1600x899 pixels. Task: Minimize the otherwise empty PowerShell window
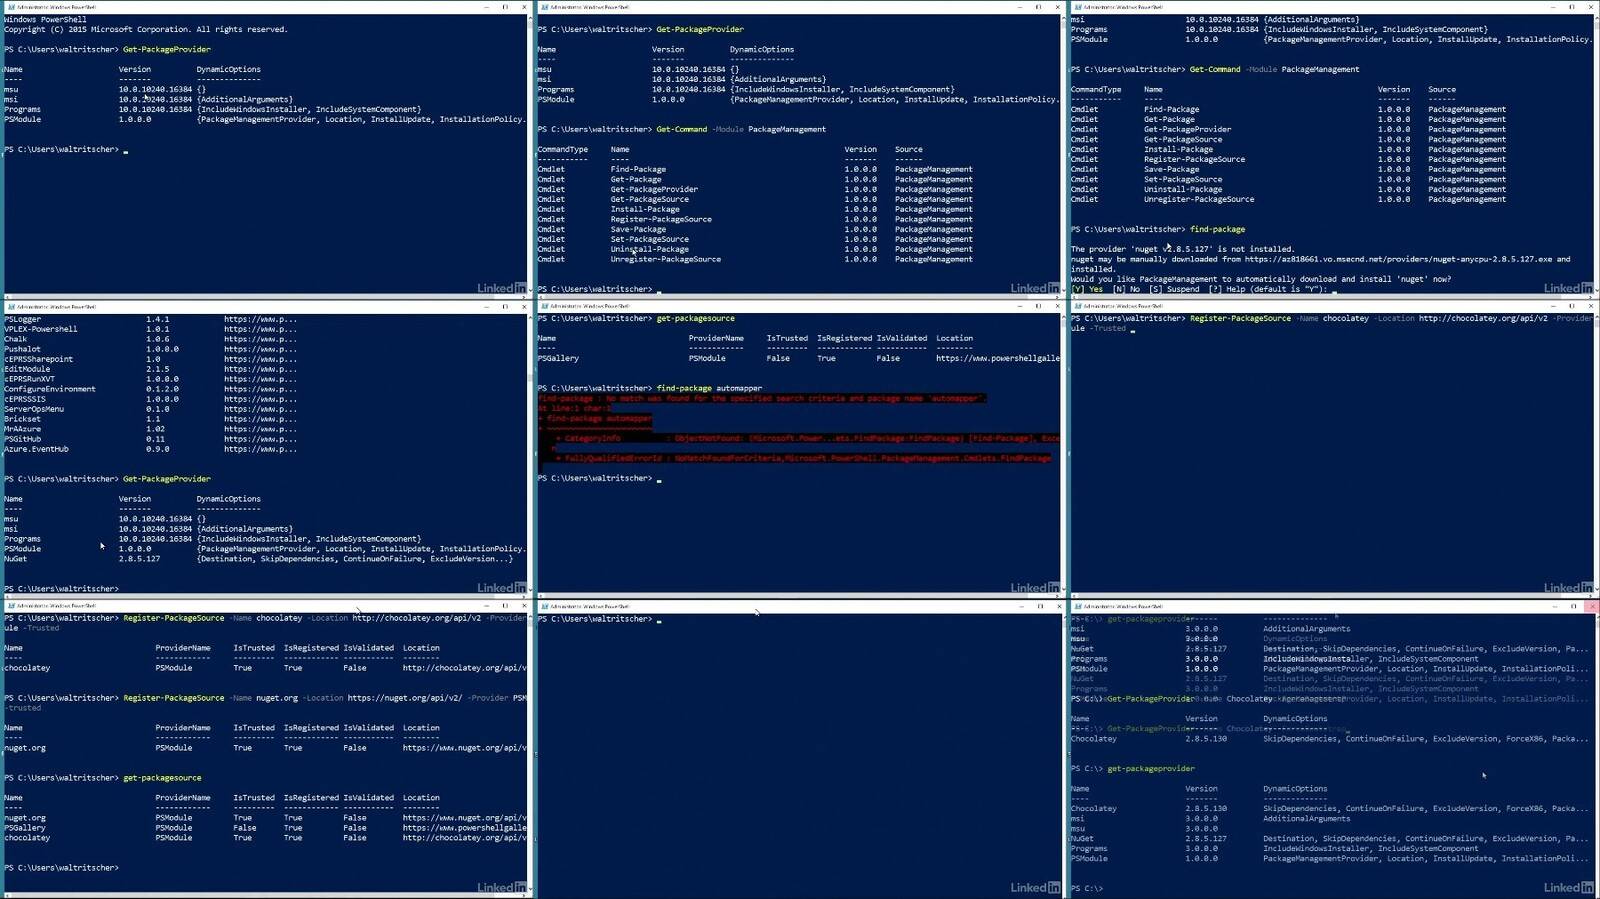(1020, 606)
